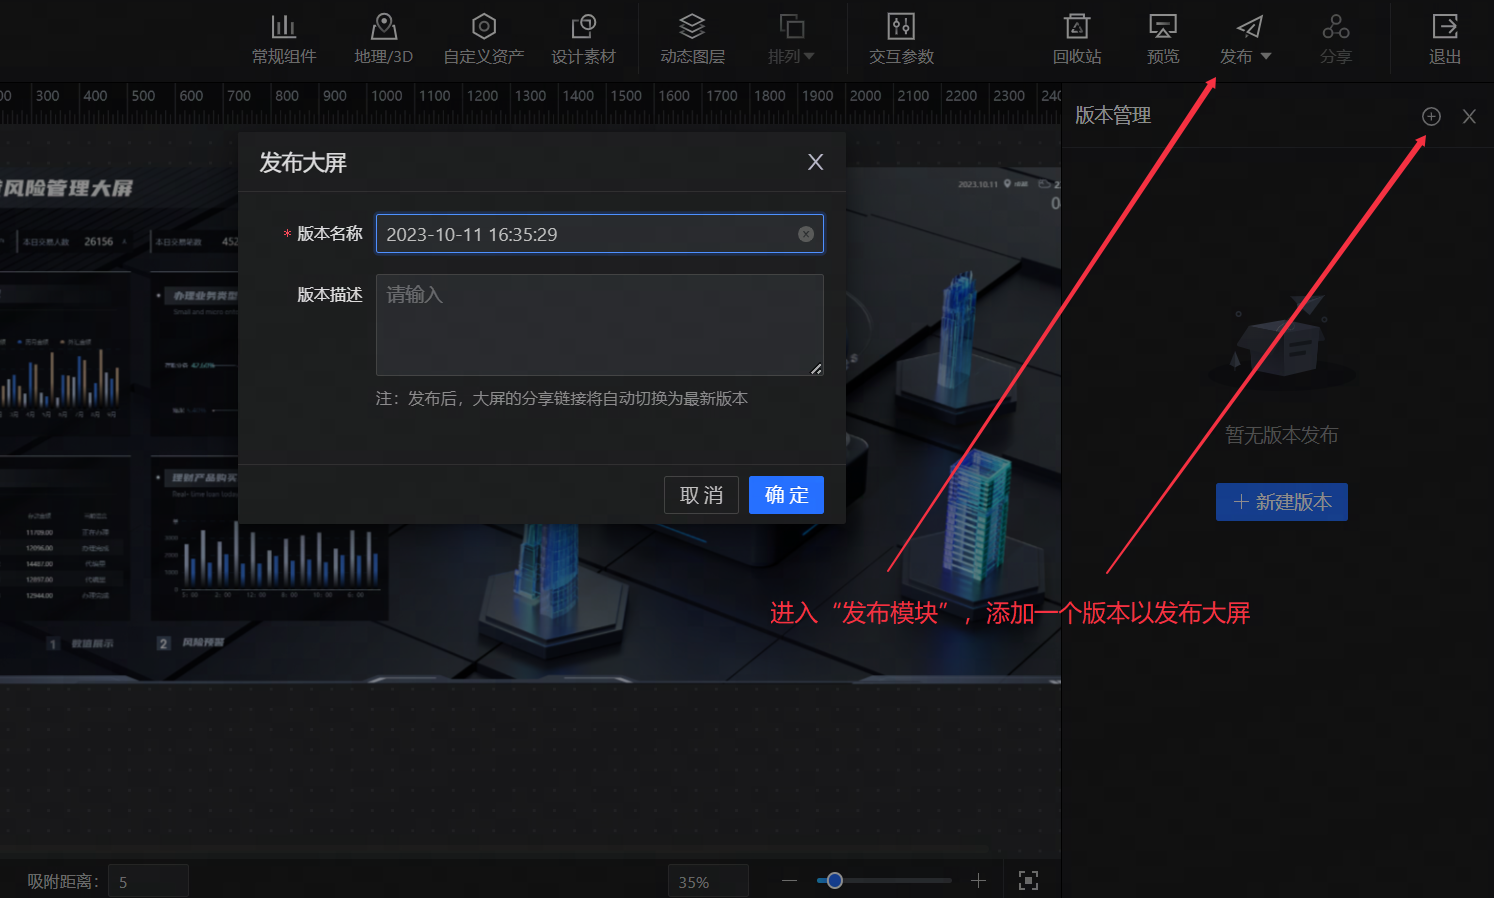Viewport: 1494px width, 898px height.
Task: Collapse the 版本管理 panel
Action: [x=1469, y=116]
